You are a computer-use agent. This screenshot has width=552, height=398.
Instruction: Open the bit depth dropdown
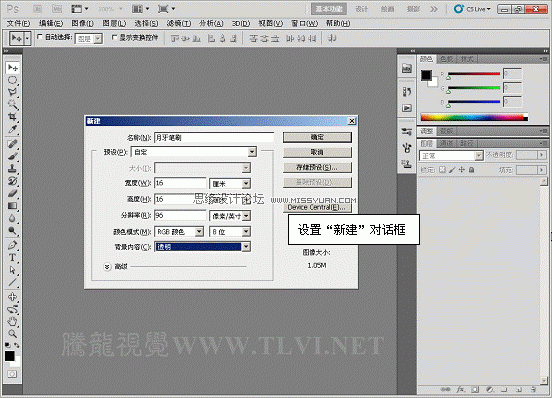pos(230,232)
